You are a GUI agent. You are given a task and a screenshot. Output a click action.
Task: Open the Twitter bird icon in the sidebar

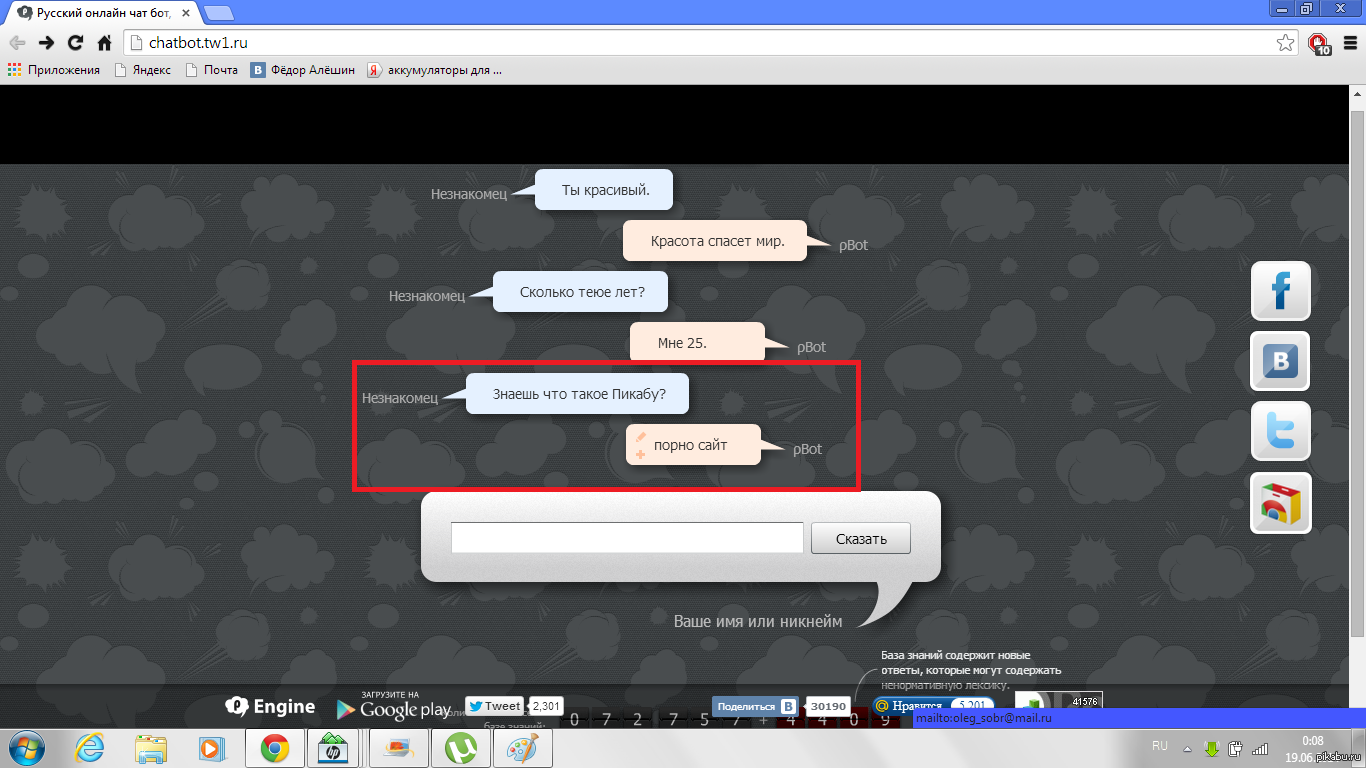[1280, 432]
